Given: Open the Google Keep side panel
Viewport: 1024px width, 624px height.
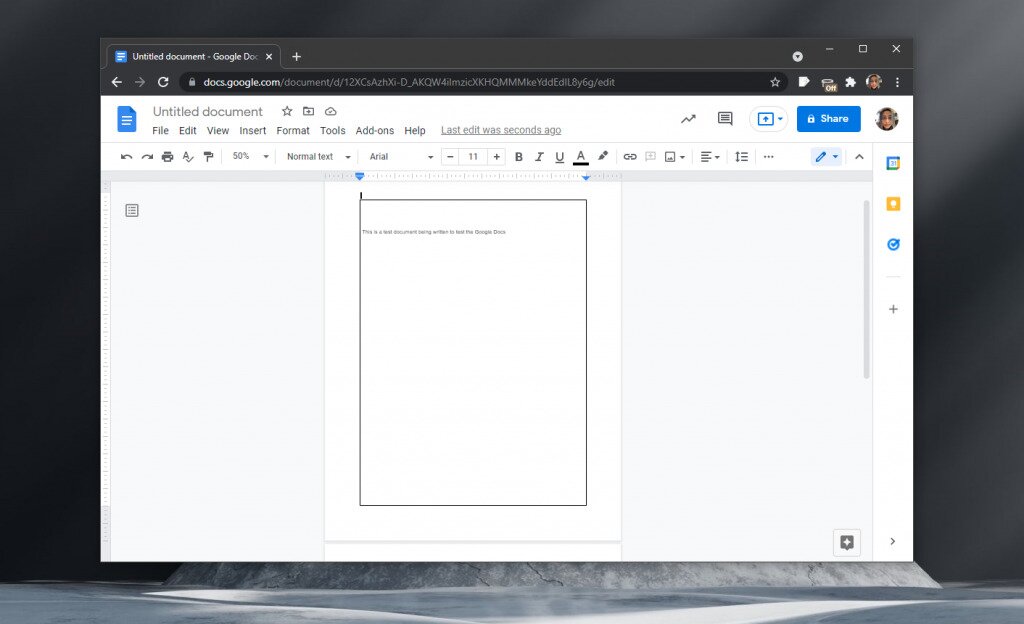Looking at the screenshot, I should [893, 203].
